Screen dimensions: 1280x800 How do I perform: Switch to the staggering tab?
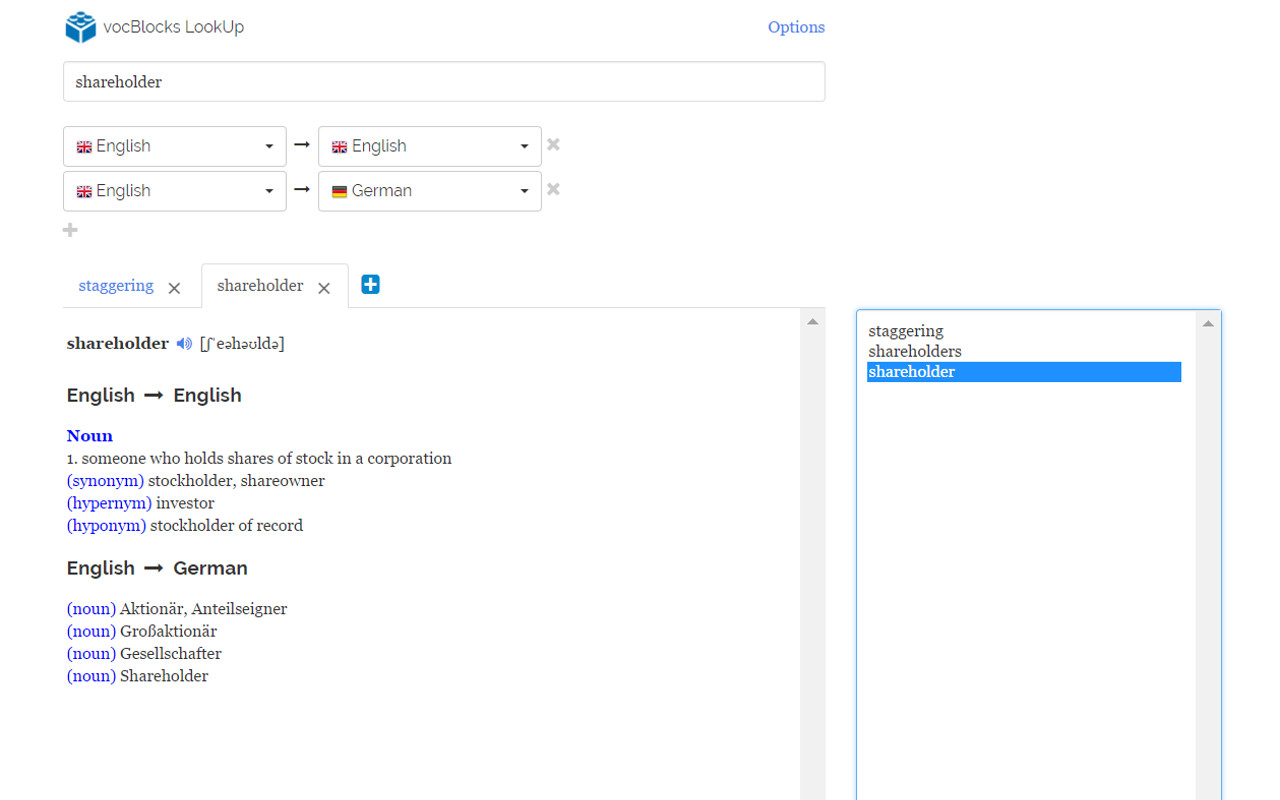[116, 286]
